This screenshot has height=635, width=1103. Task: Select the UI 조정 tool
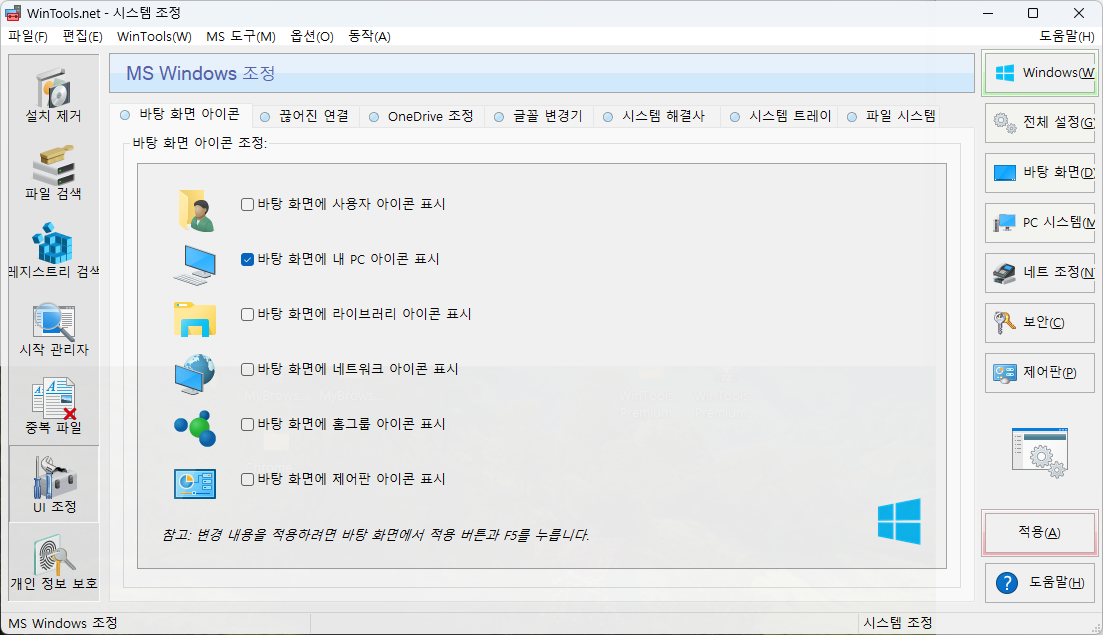pos(53,484)
